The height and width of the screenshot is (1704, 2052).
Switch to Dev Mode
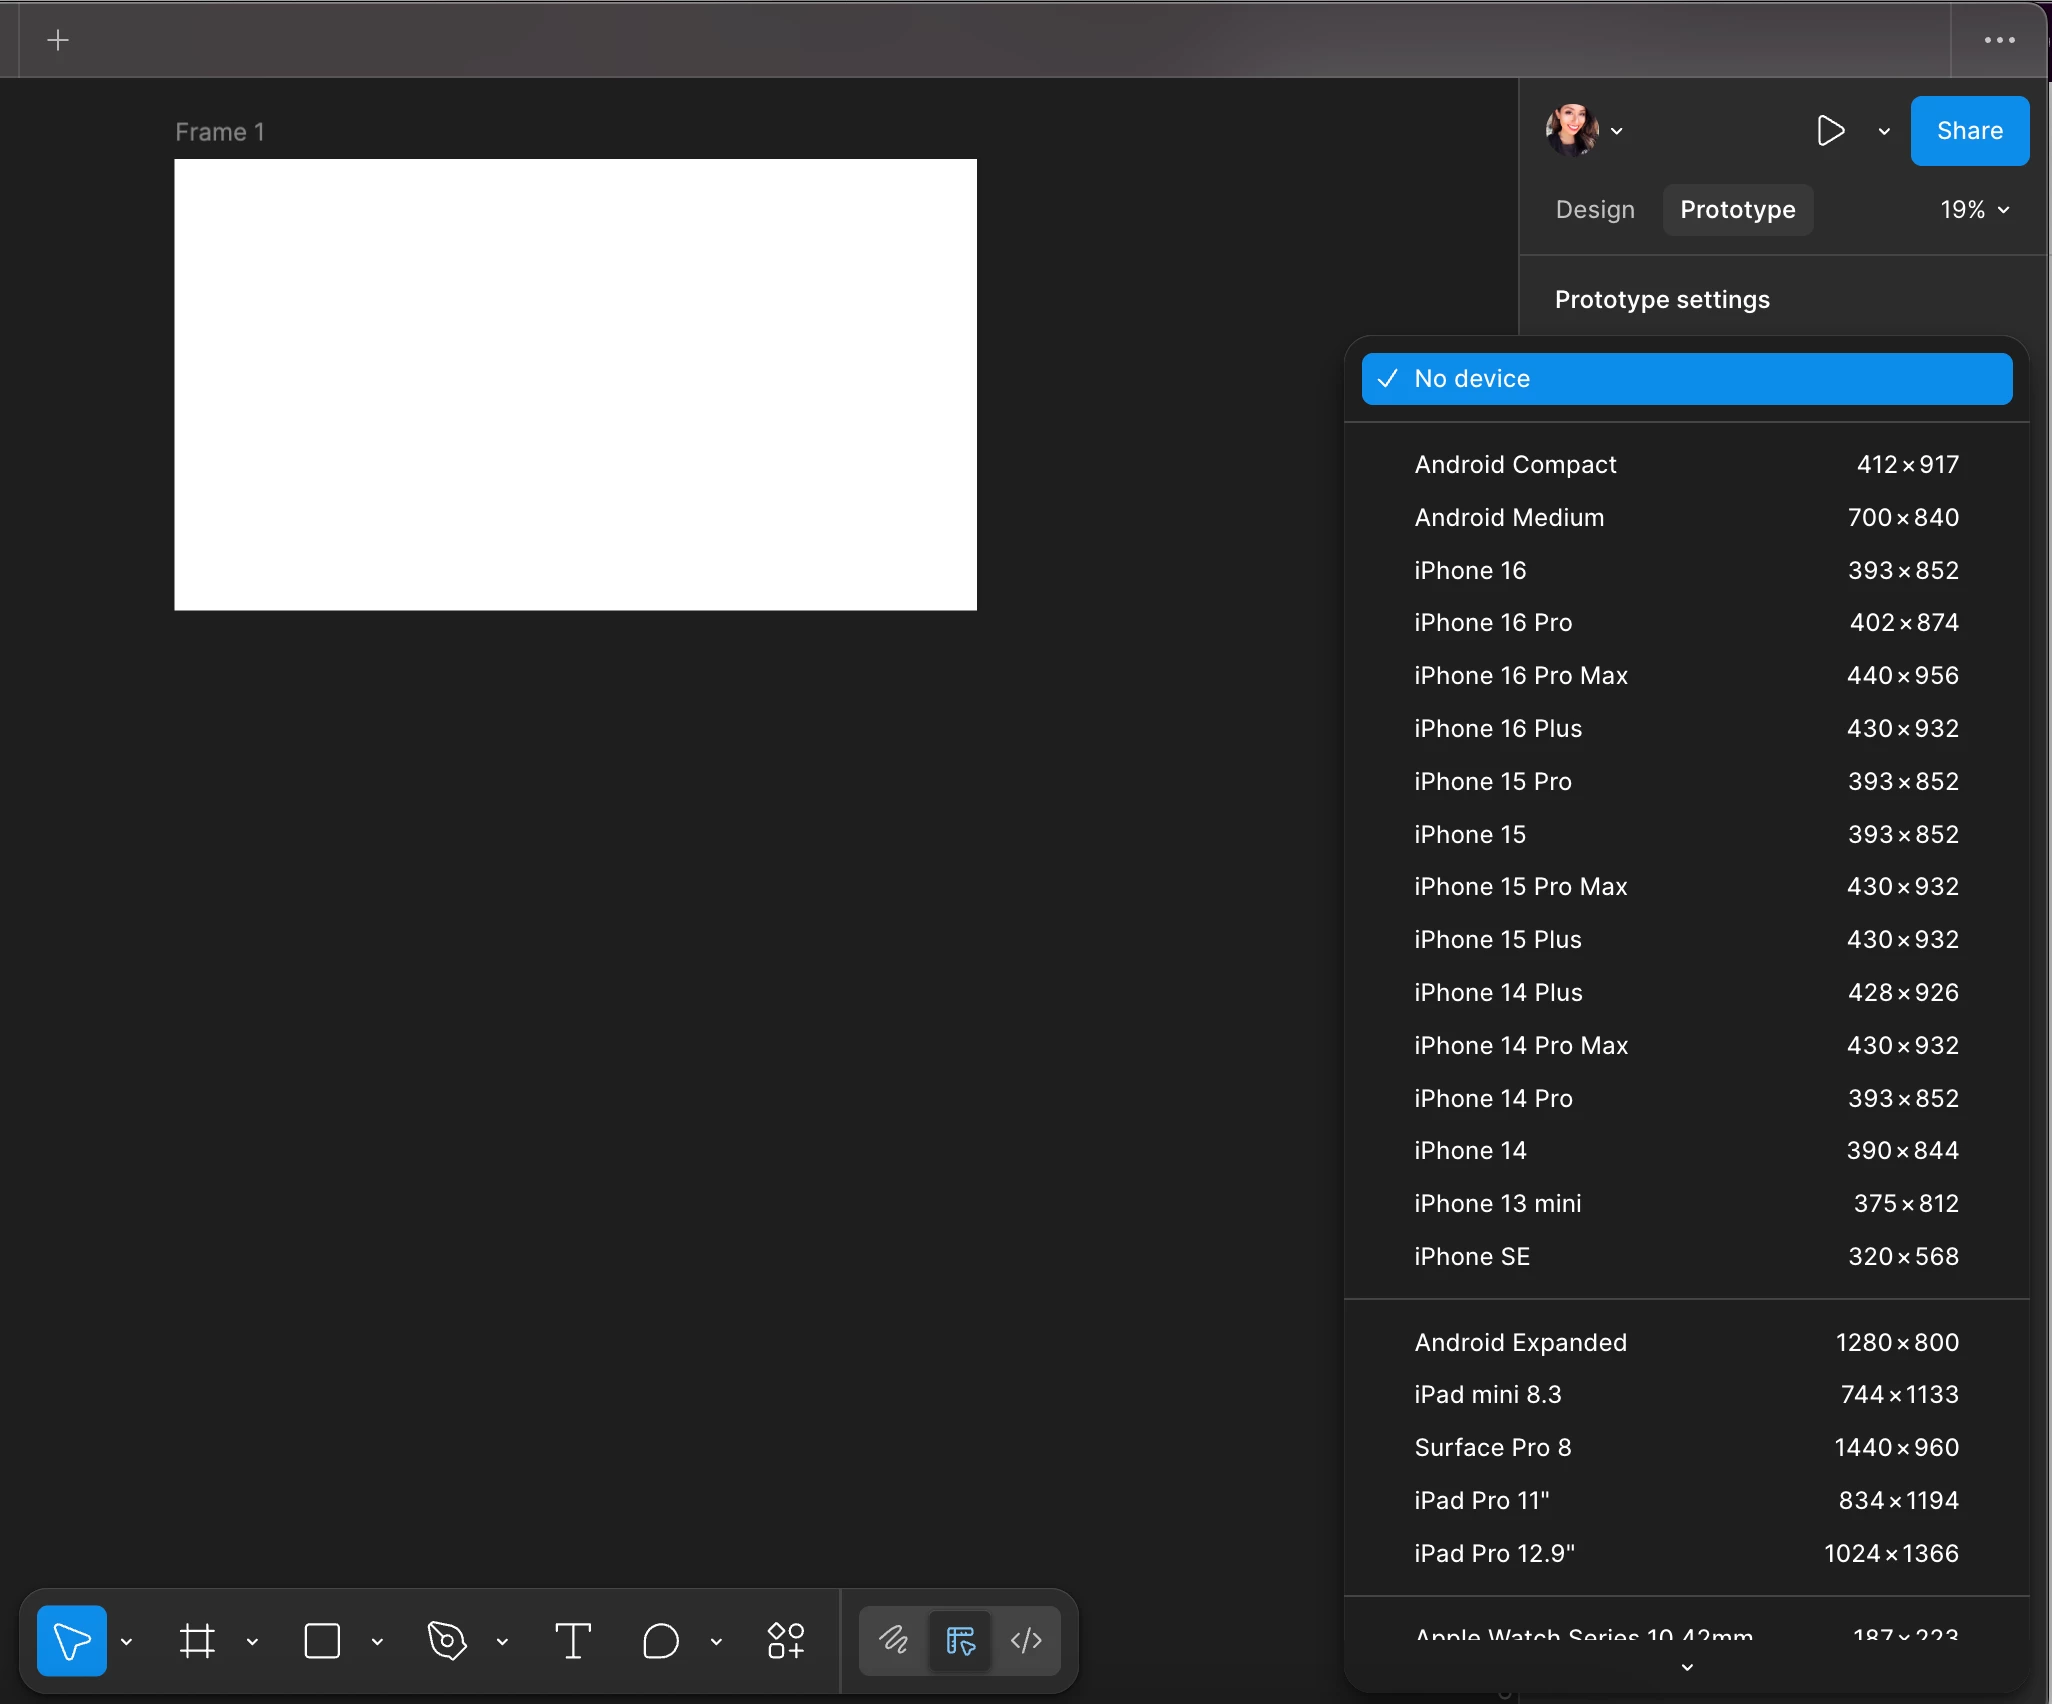(1027, 1641)
